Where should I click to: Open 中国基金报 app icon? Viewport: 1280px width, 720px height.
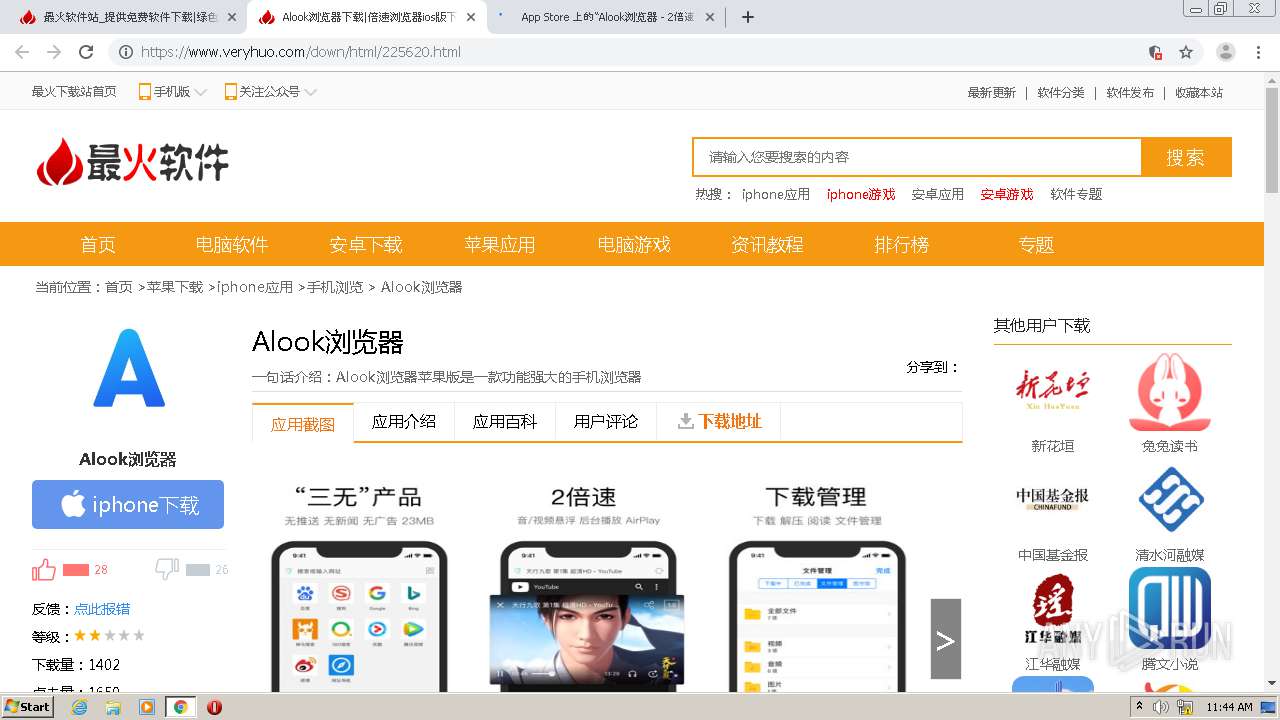(x=1052, y=498)
